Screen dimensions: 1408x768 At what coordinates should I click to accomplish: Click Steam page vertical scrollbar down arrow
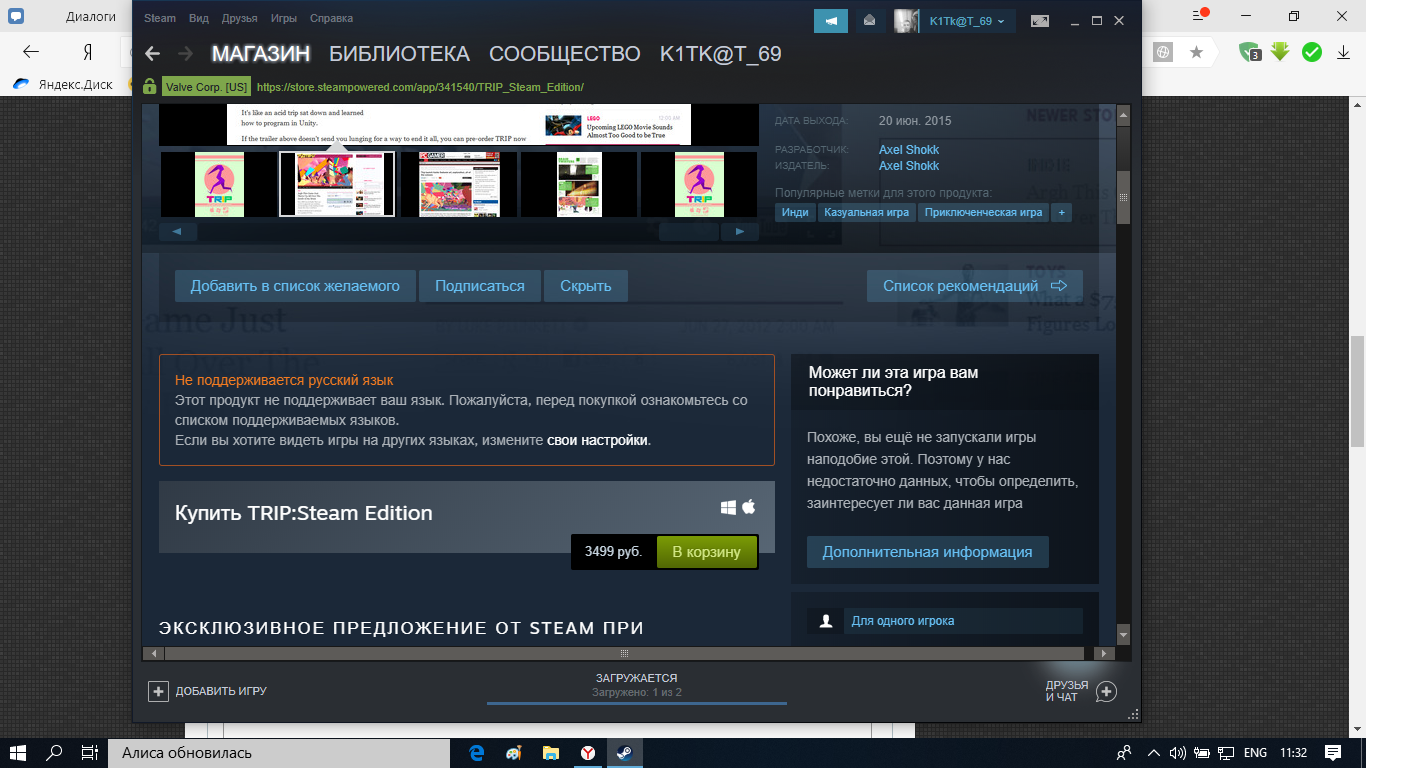tap(1123, 636)
